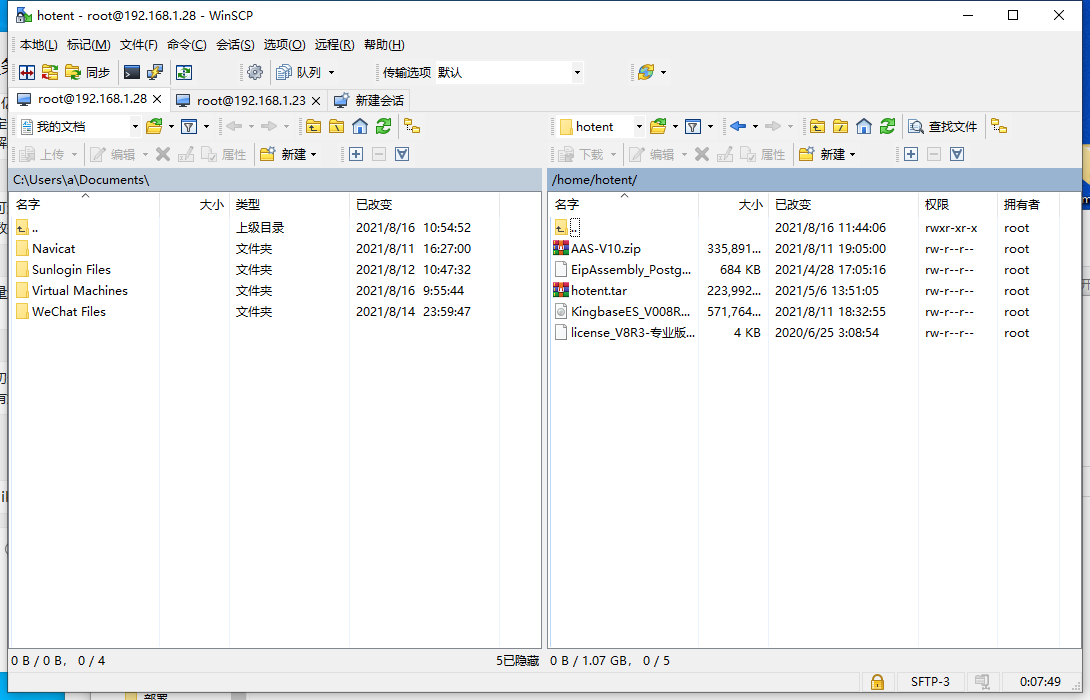Click remote panel filter funnel icon
This screenshot has height=700, width=1090.
pyautogui.click(x=693, y=127)
